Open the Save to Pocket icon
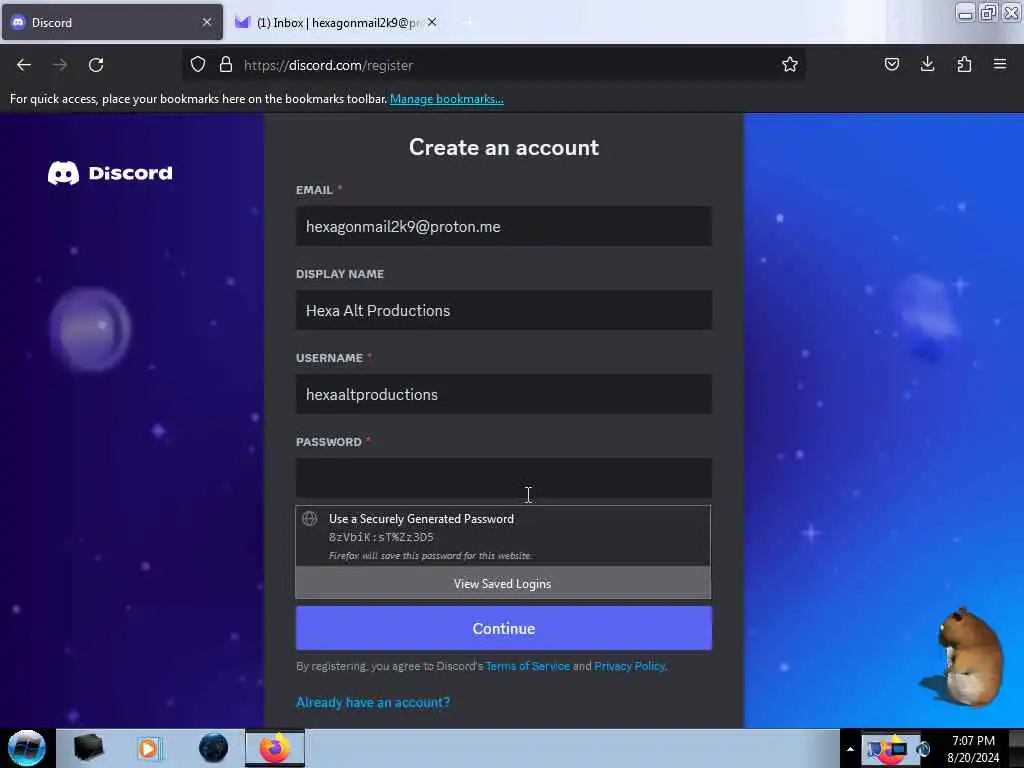The width and height of the screenshot is (1024, 768). pos(891,64)
